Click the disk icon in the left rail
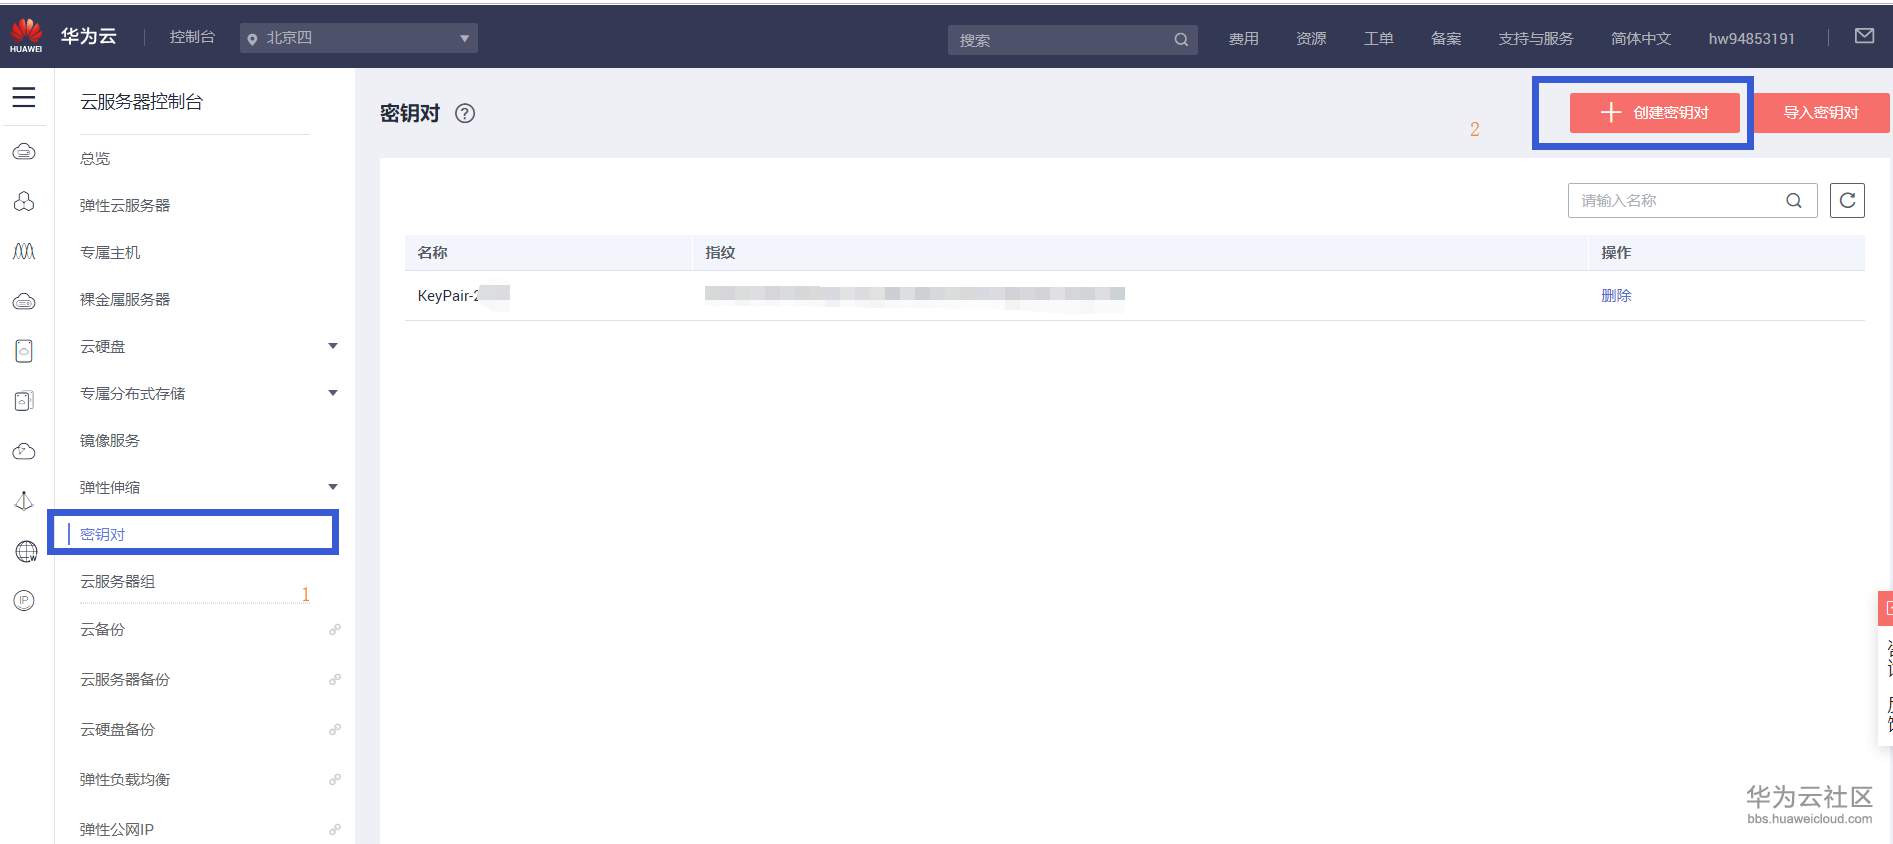The height and width of the screenshot is (844, 1893). pyautogui.click(x=24, y=351)
